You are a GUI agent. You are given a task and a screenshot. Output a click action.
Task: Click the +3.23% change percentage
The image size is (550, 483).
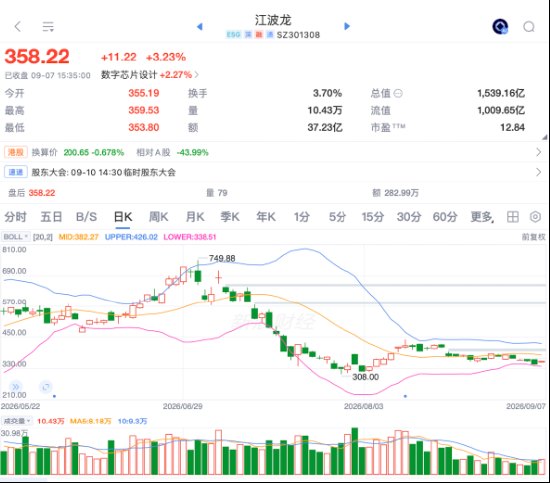166,57
